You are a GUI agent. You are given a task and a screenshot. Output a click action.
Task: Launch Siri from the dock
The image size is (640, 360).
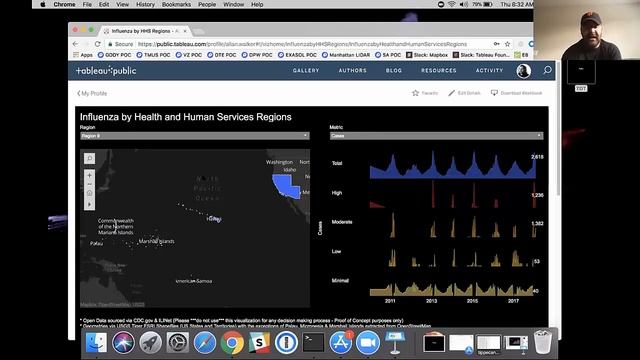tap(123, 342)
